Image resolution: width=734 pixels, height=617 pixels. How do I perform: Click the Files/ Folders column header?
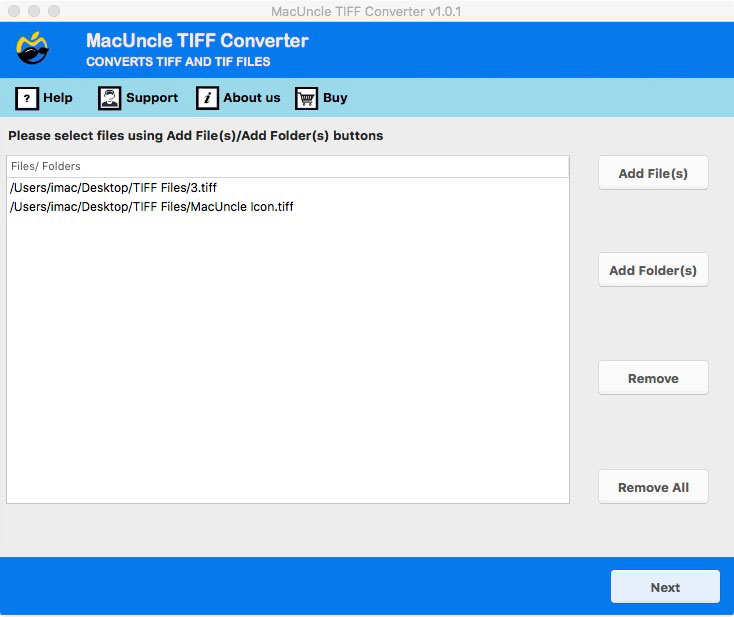288,166
